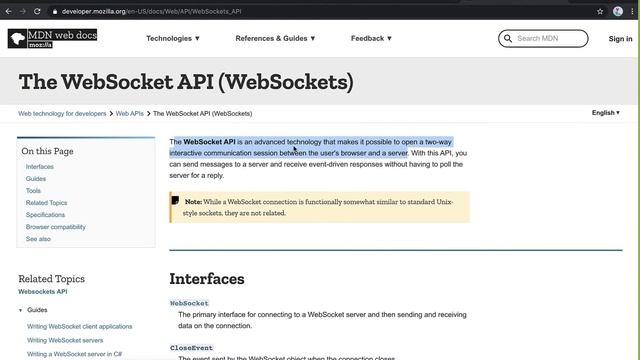640x360 pixels.
Task: Click the browser back arrow
Action: (9, 11)
